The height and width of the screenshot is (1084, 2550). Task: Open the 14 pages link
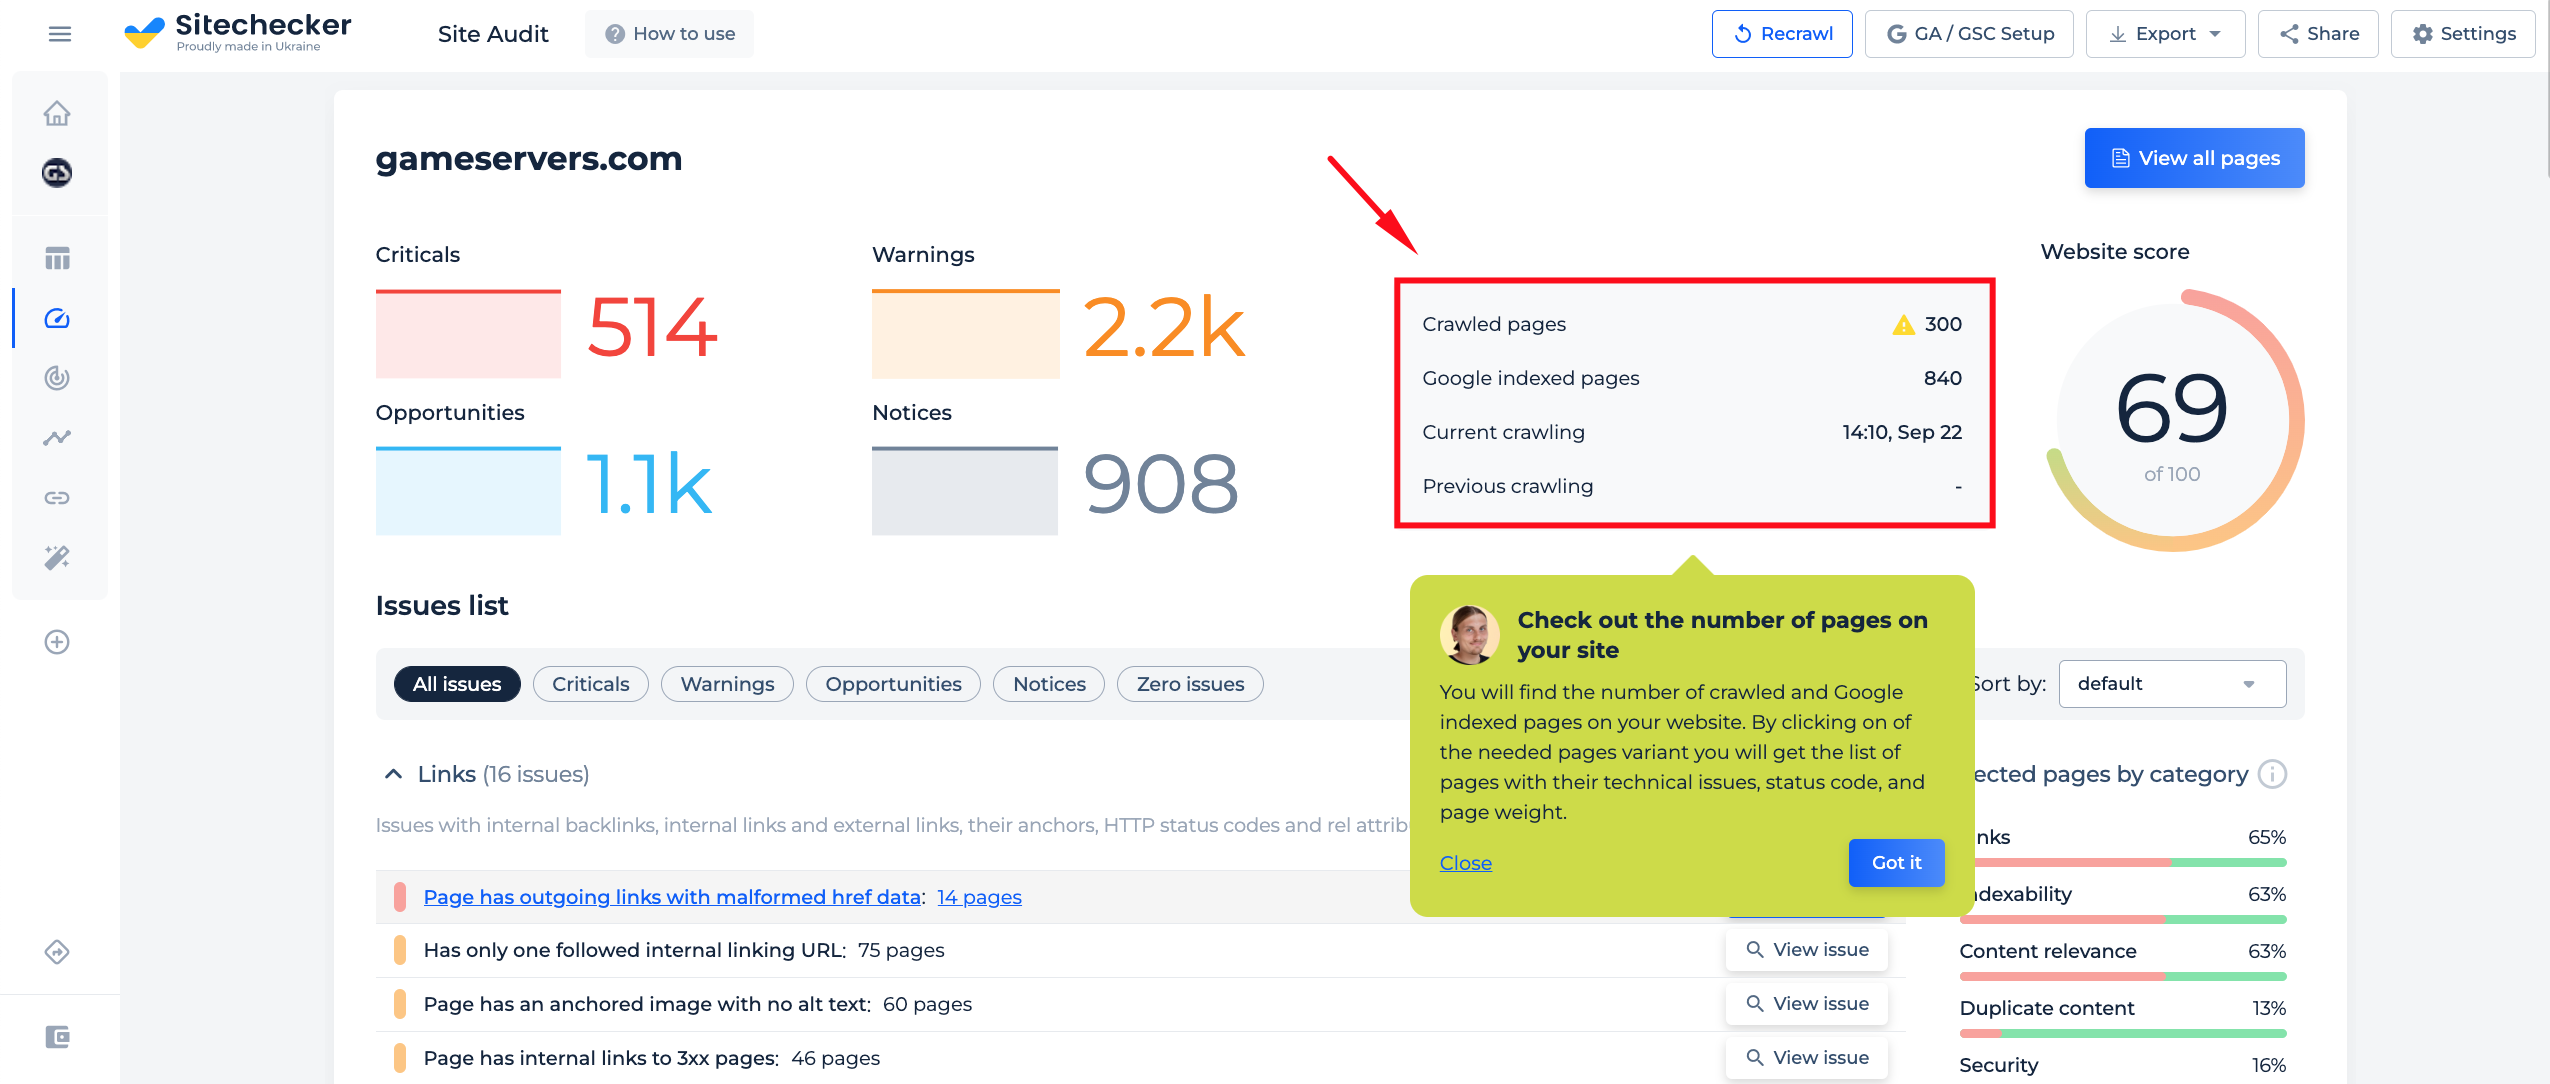[x=979, y=897]
